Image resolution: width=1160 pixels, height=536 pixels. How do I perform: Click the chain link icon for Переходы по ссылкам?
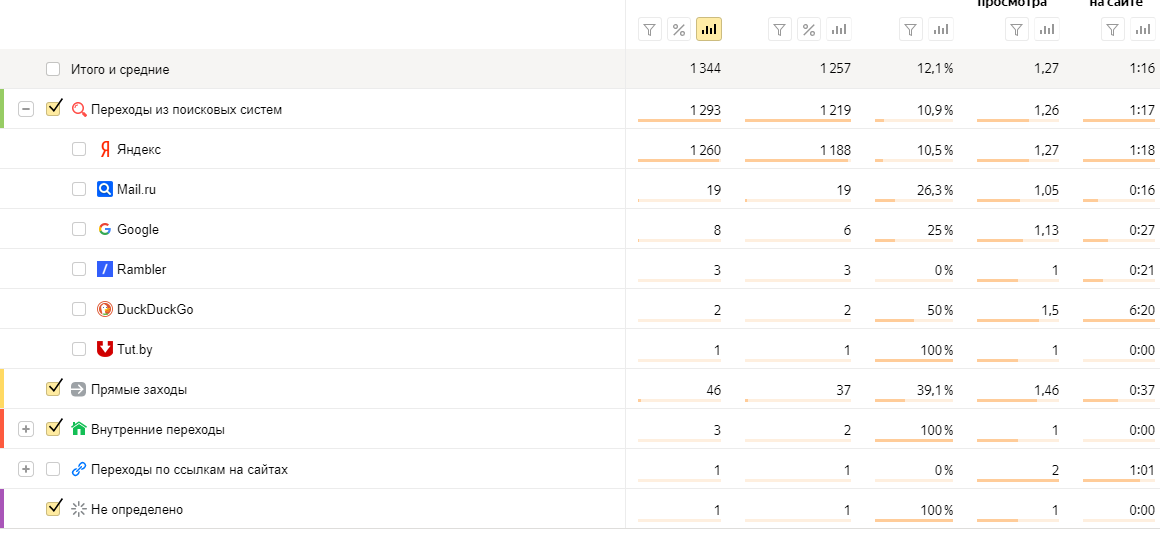[79, 469]
